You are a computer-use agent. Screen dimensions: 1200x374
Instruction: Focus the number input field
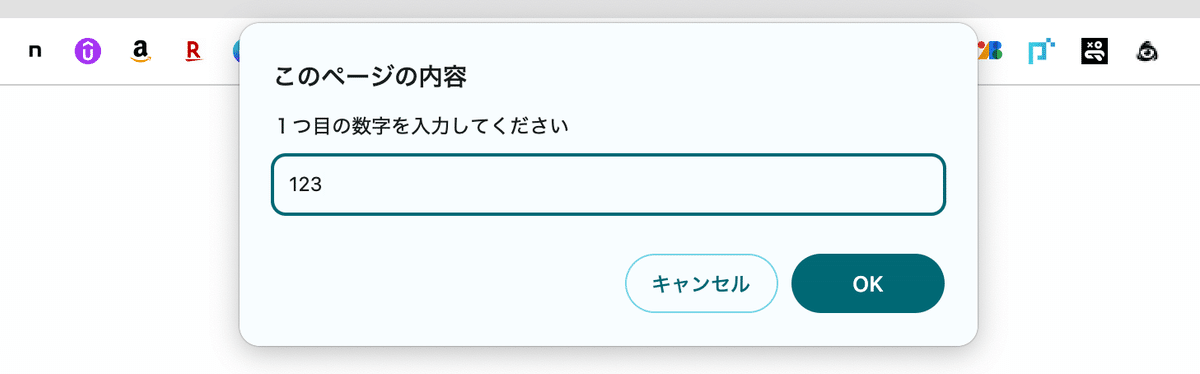coord(608,184)
